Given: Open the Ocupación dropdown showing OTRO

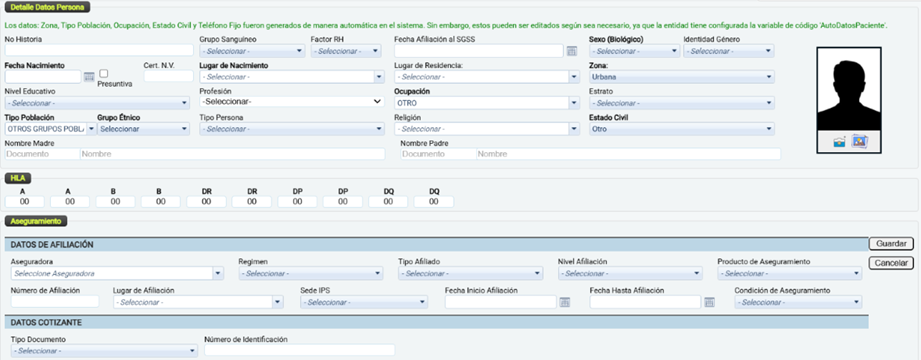Looking at the screenshot, I should click(487, 103).
